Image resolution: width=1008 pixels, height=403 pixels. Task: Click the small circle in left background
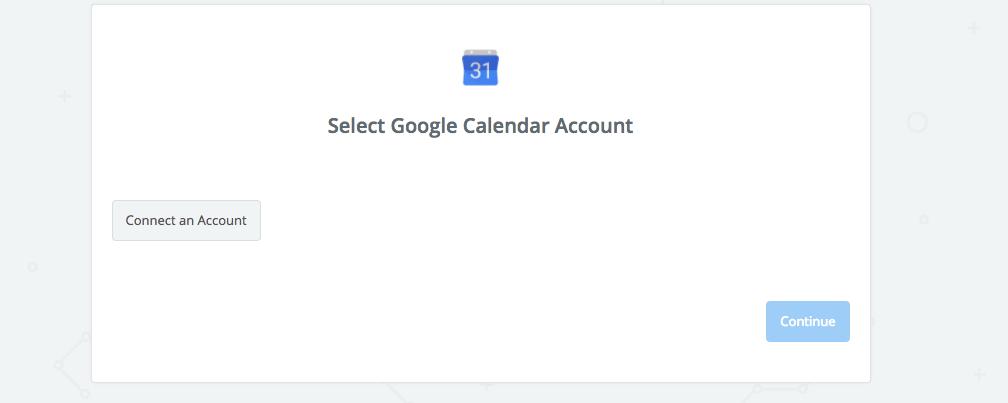click(33, 267)
